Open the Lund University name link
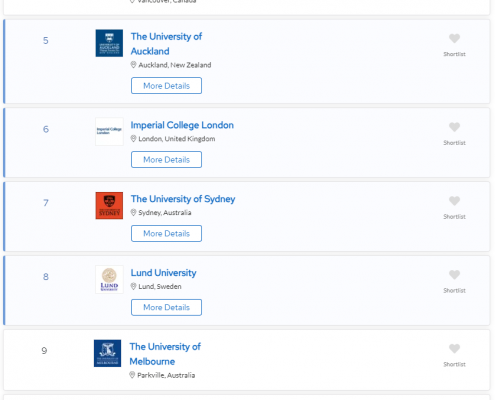Viewport: 495px width, 400px height. (163, 273)
